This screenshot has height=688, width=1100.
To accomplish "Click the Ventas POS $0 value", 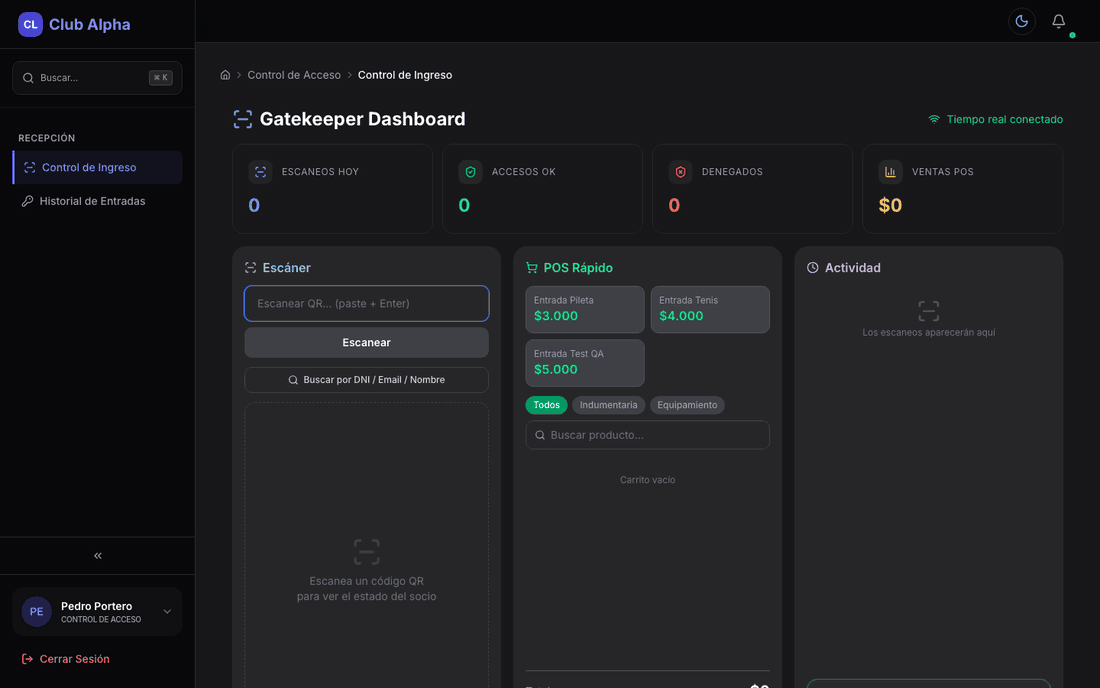I will pos(890,205).
